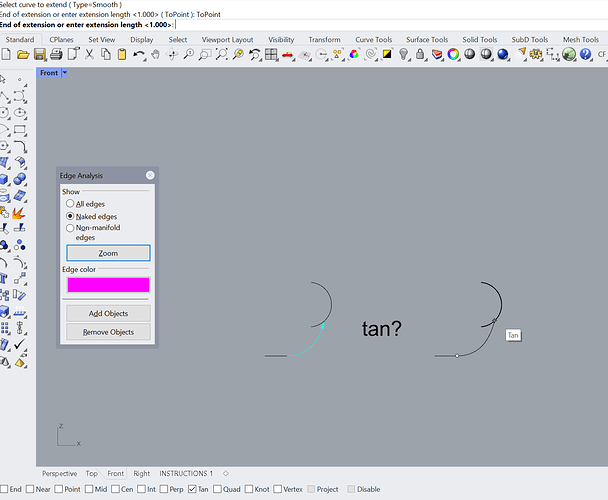Enable the Point osnap checkbox

59,489
